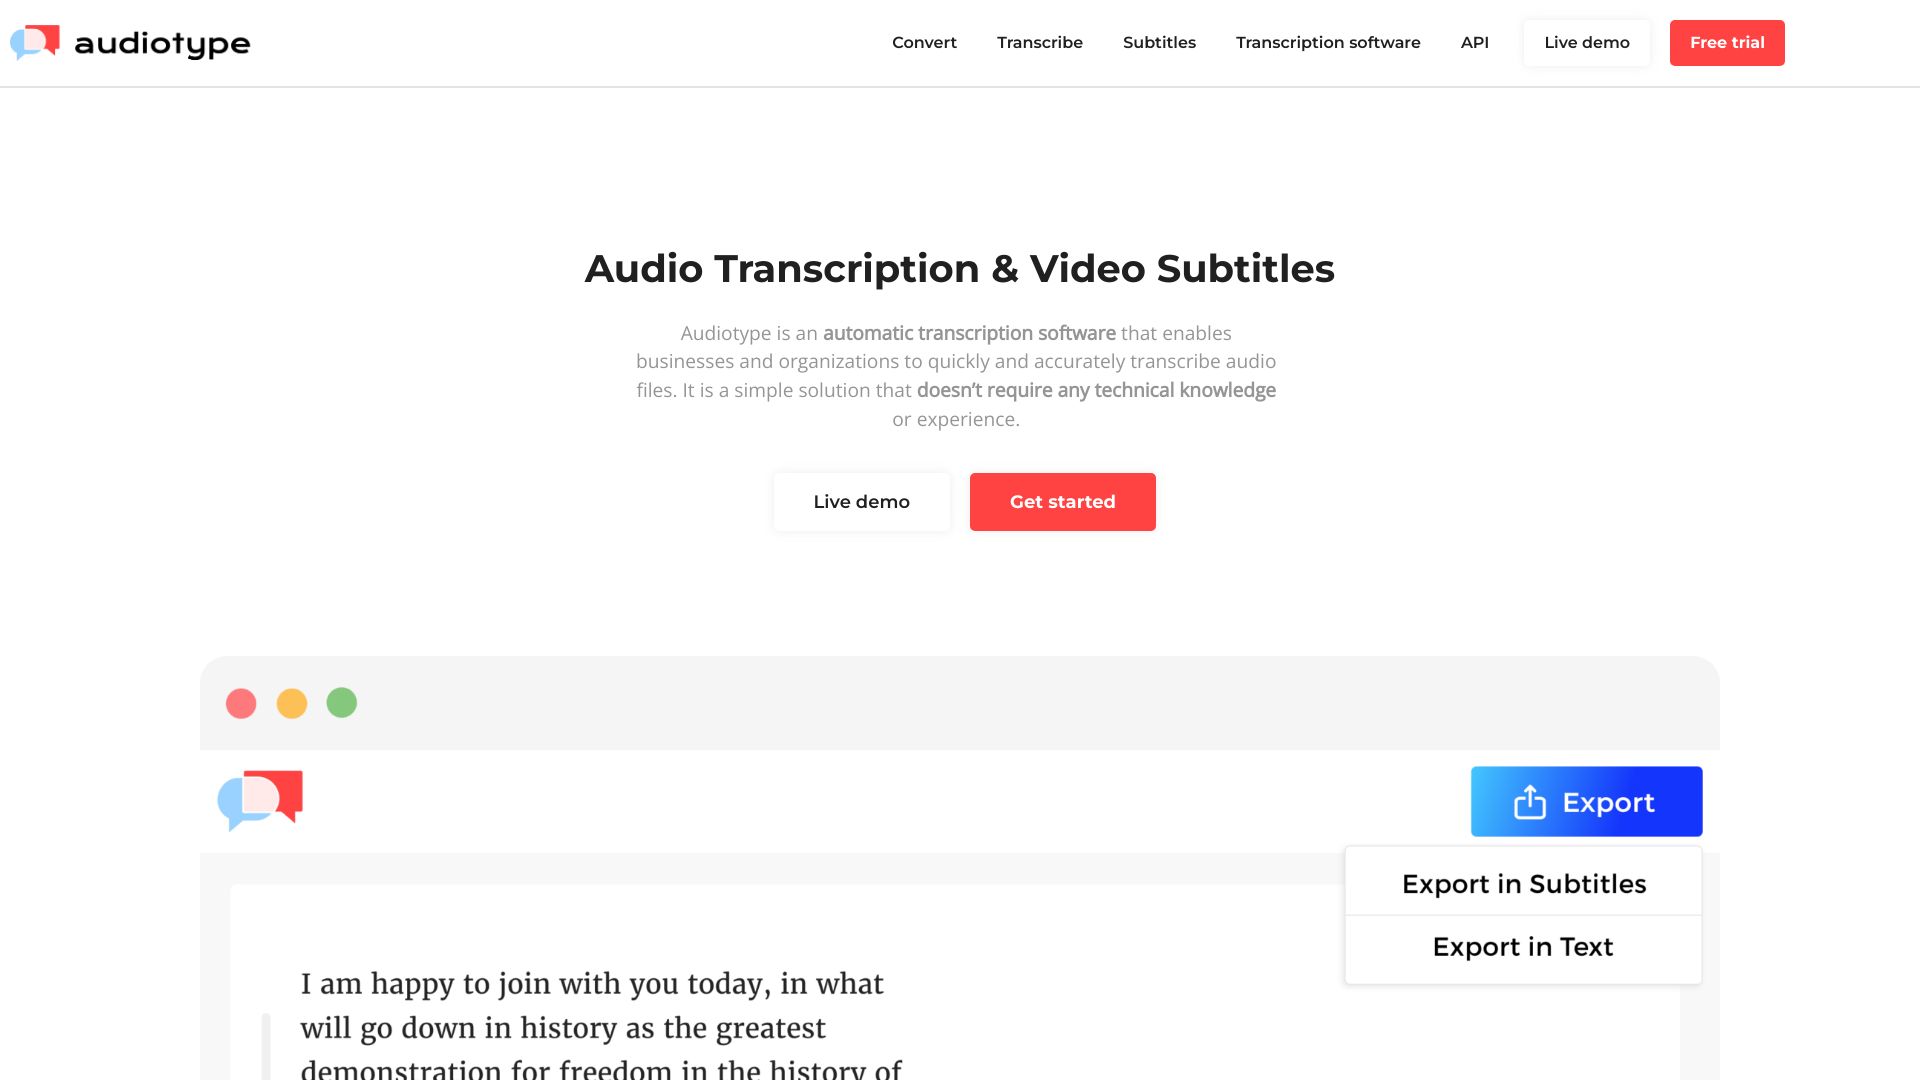
Task: Click the export arrow-up icon button
Action: pyautogui.click(x=1531, y=800)
